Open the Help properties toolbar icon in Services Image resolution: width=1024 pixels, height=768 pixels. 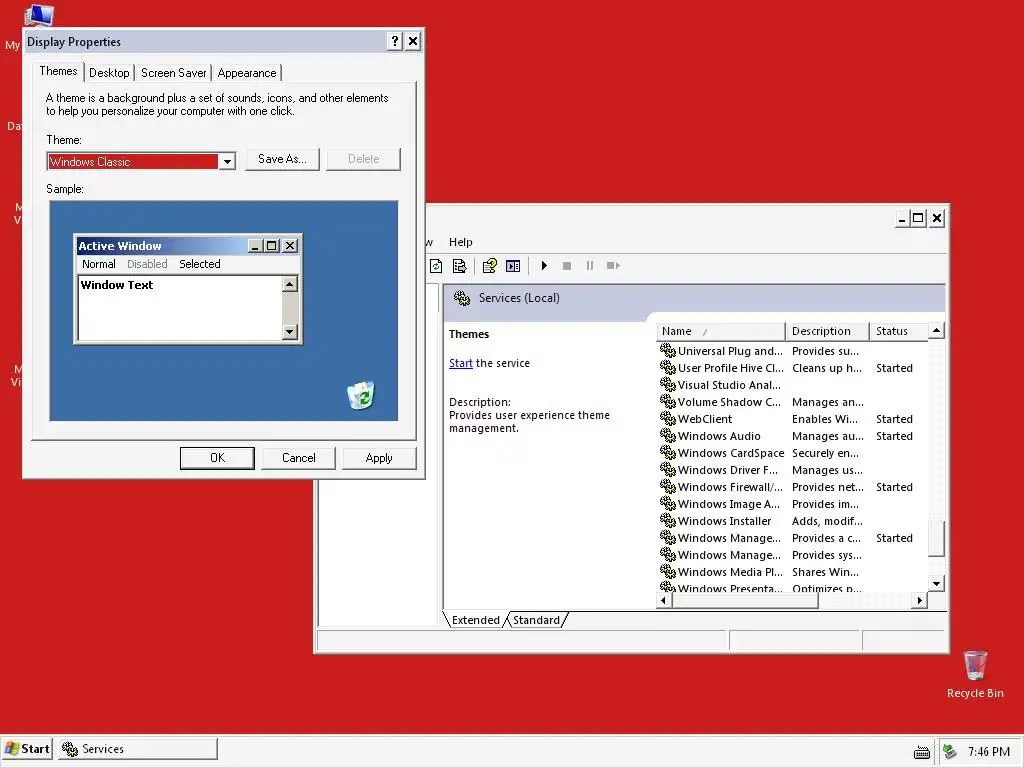pyautogui.click(x=490, y=266)
